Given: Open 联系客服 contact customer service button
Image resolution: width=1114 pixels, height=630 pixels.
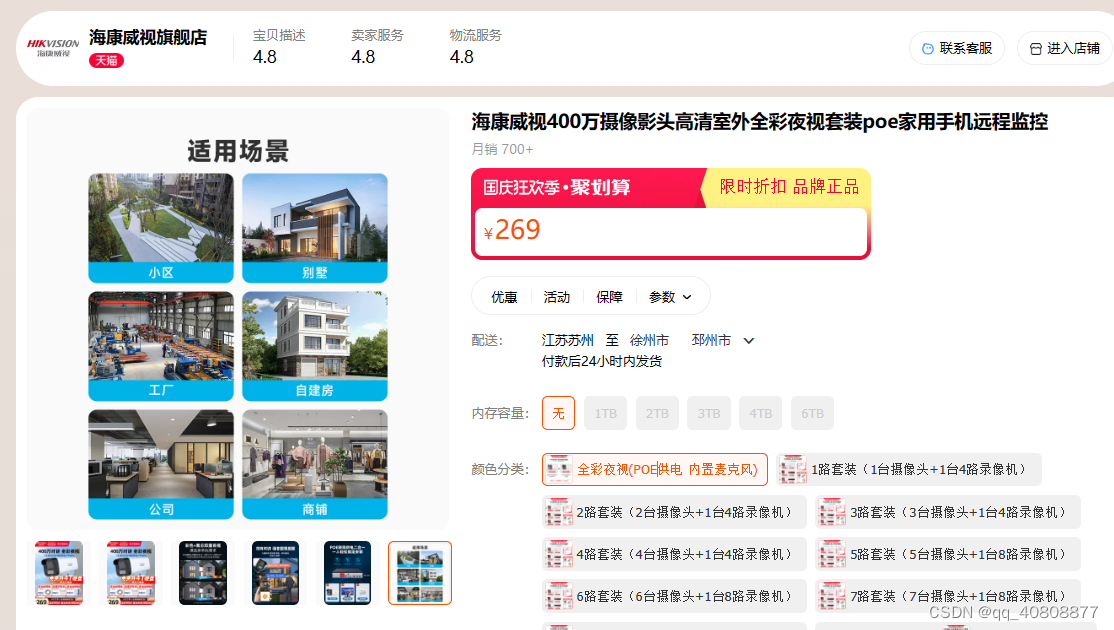Looking at the screenshot, I should [957, 48].
